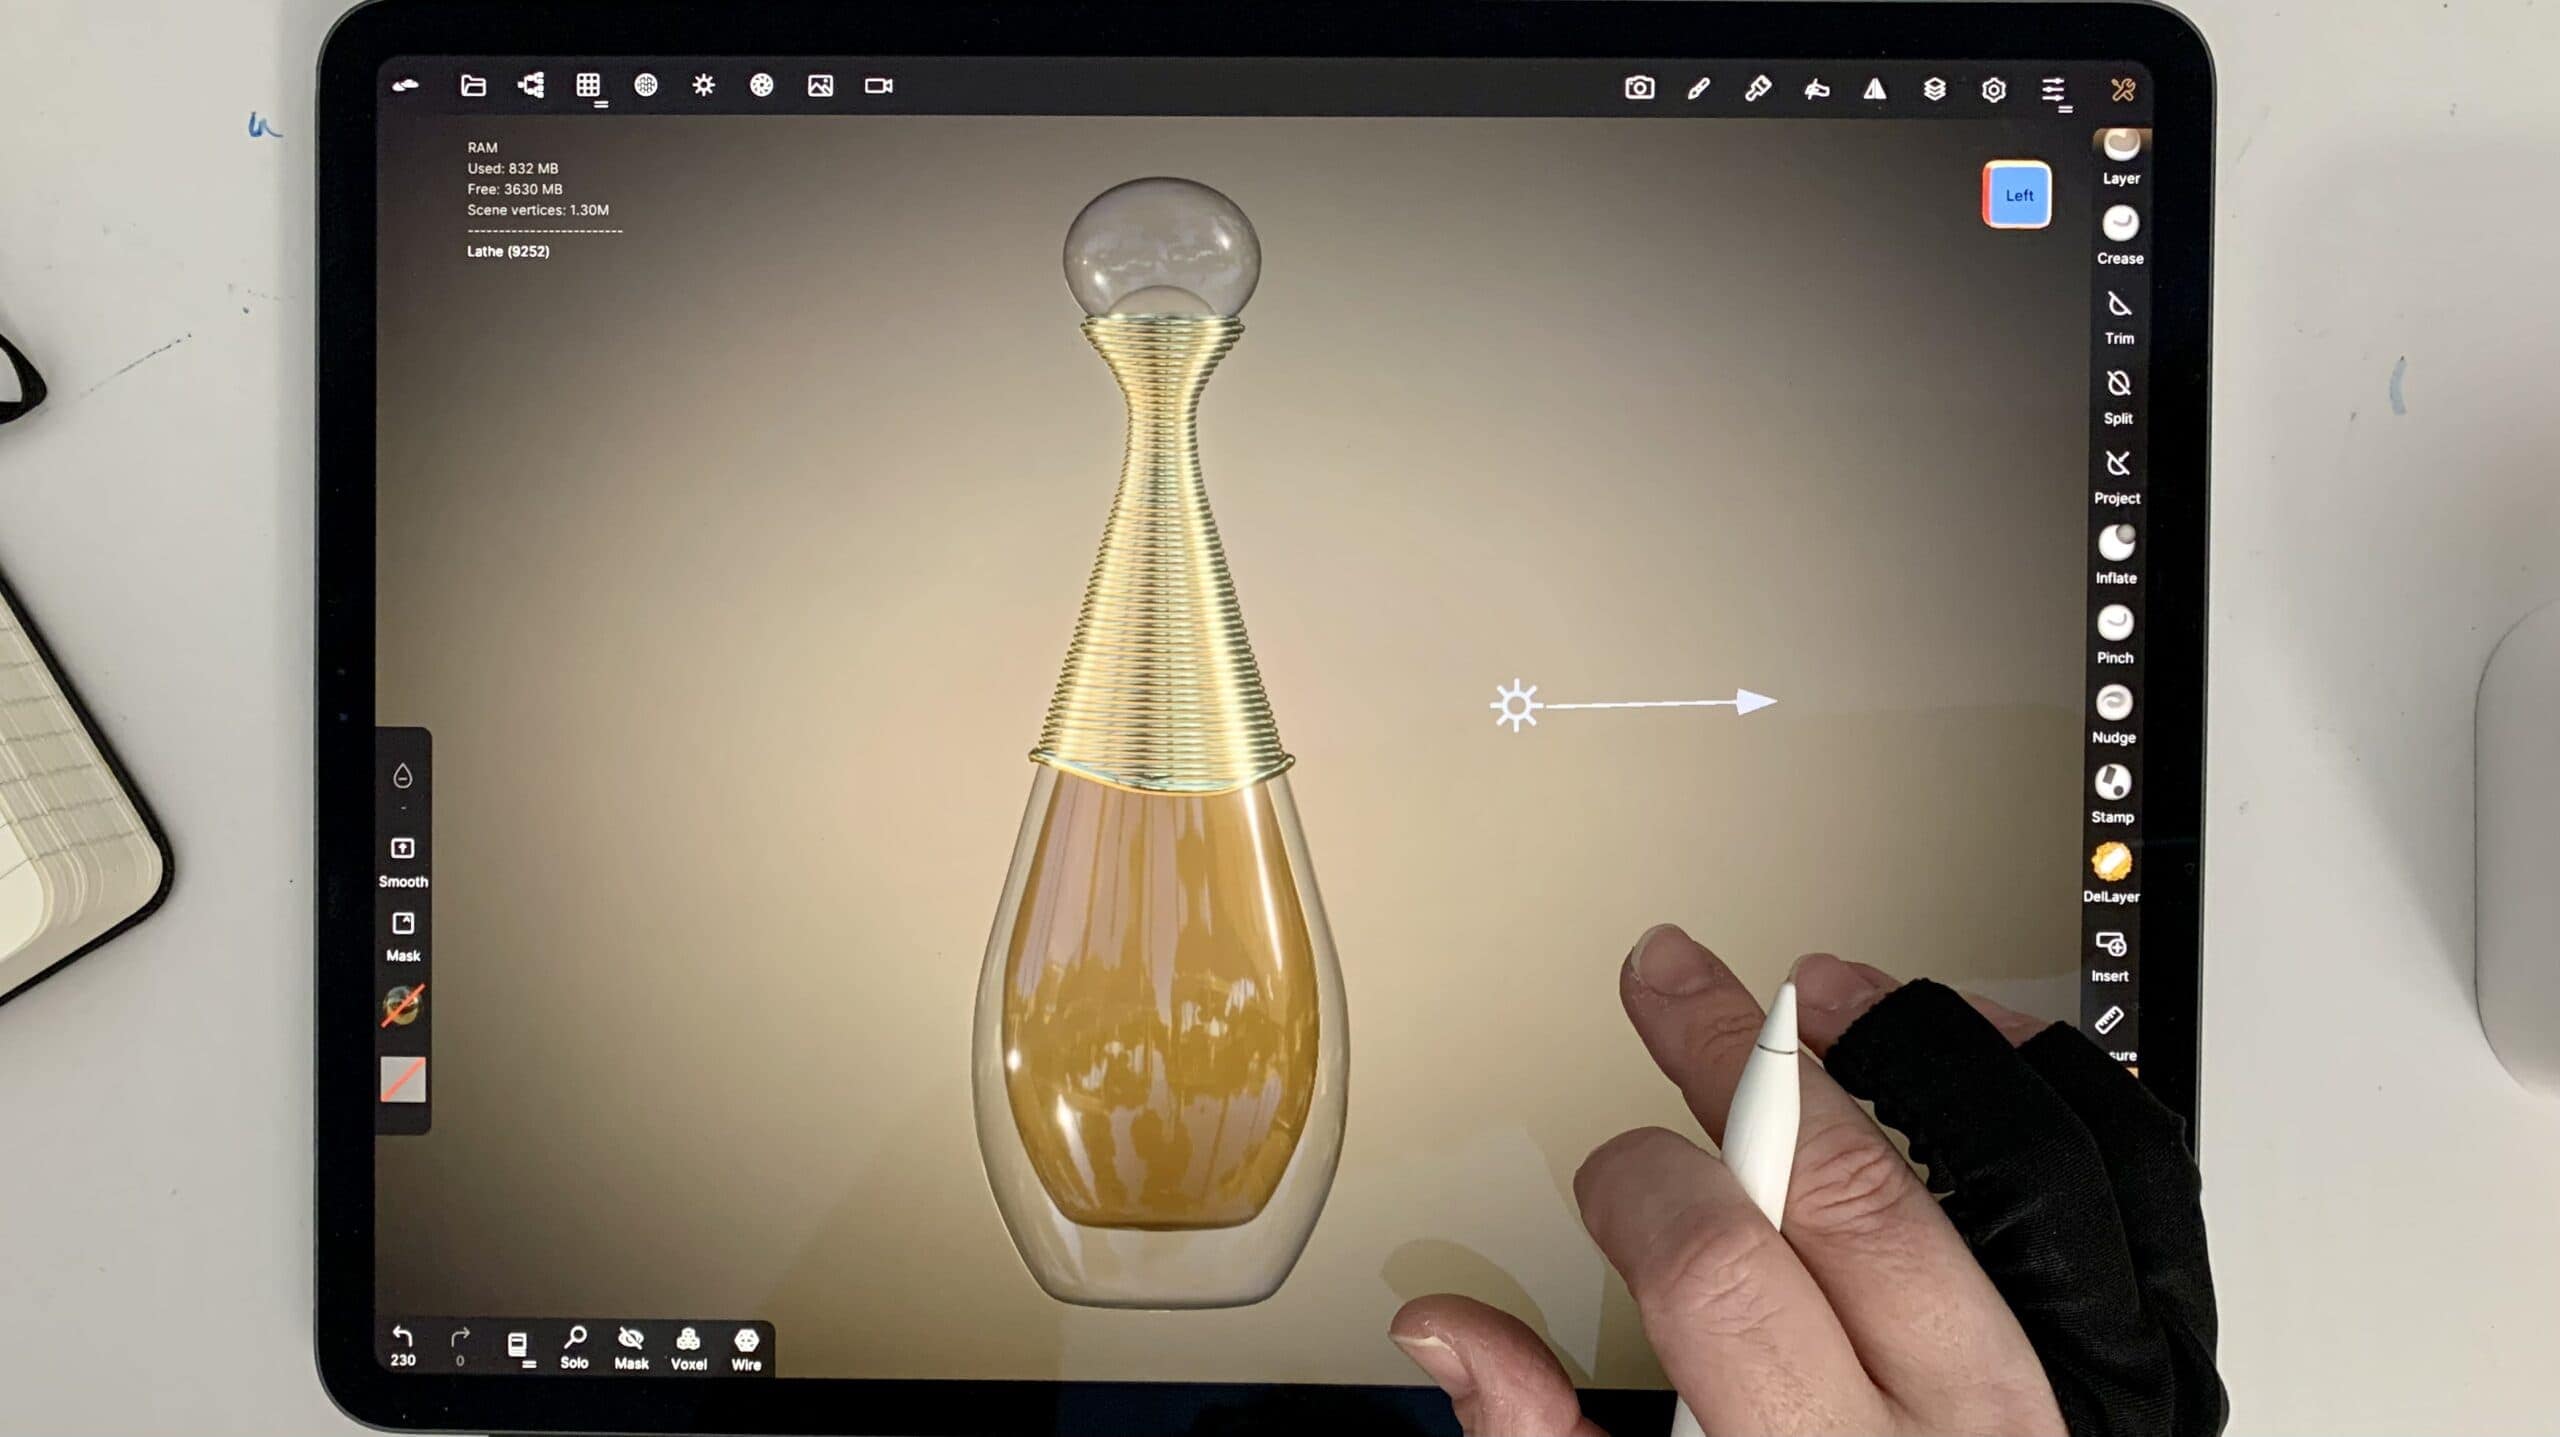Image resolution: width=2560 pixels, height=1437 pixels.
Task: Expand the bottom bar options menu
Action: [x=518, y=1345]
